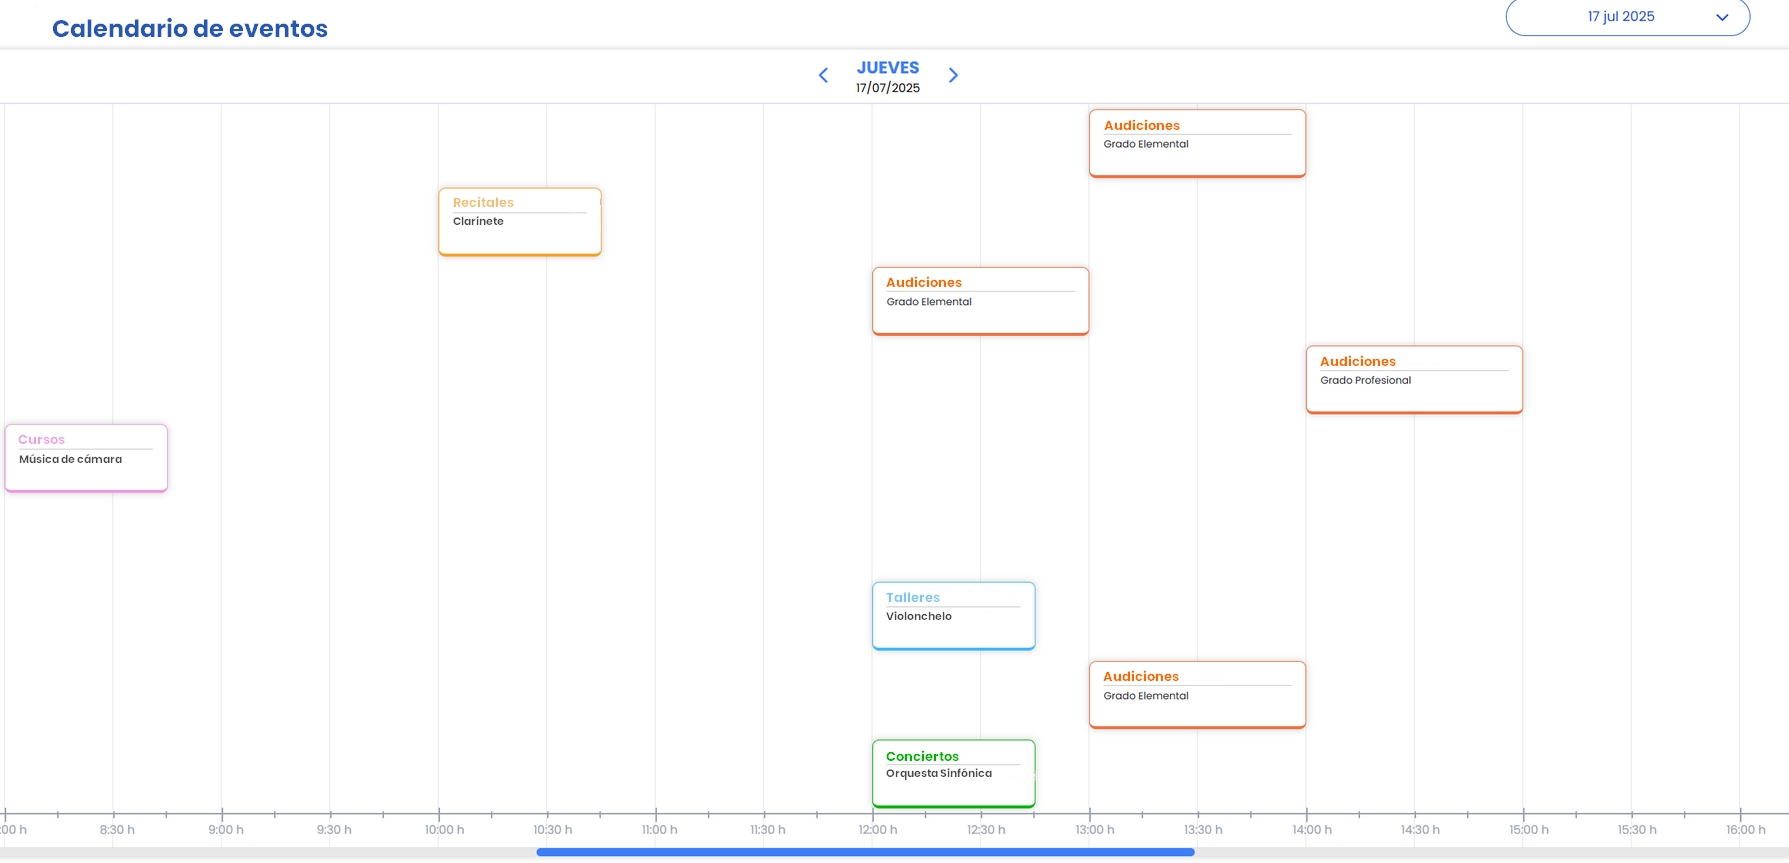1789x863 pixels.
Task: Click the Violonchelo subtitle text
Action: 919,616
